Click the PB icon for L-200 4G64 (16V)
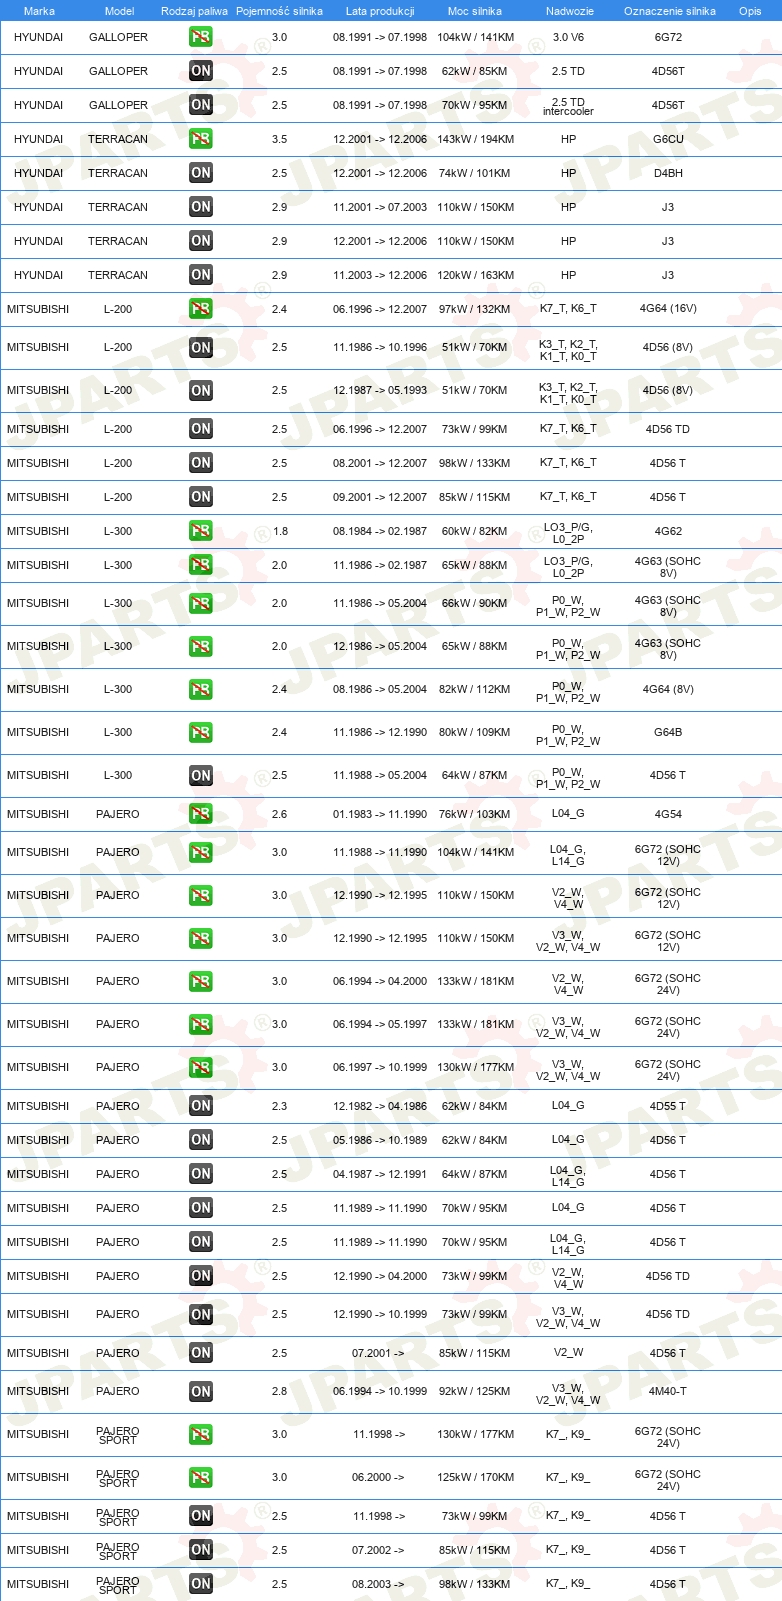This screenshot has width=782, height=1601. pyautogui.click(x=201, y=309)
